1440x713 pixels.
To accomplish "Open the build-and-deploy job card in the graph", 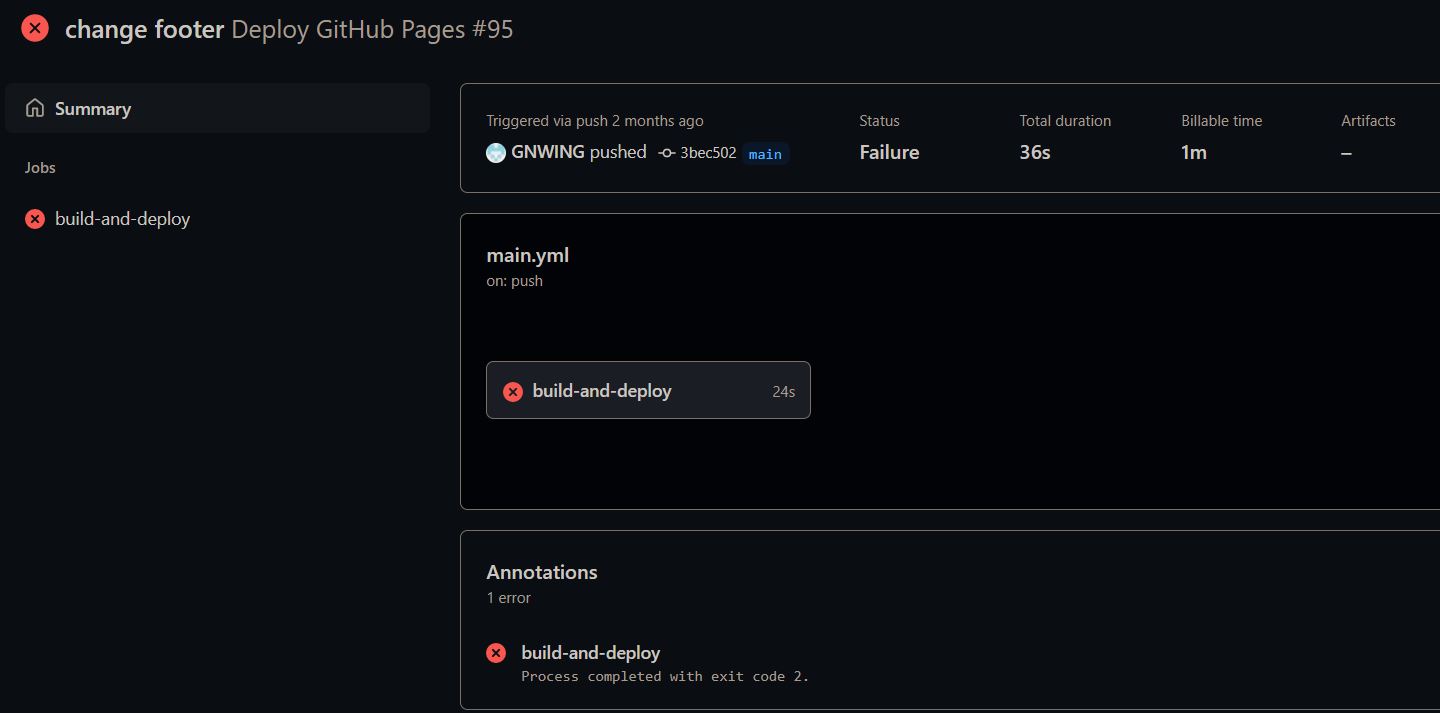I will 648,390.
